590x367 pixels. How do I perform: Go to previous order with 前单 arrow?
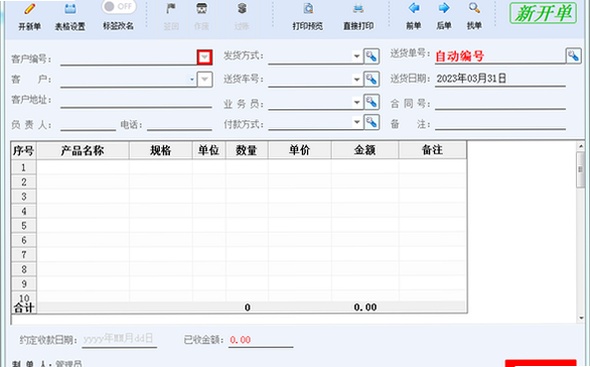point(414,8)
